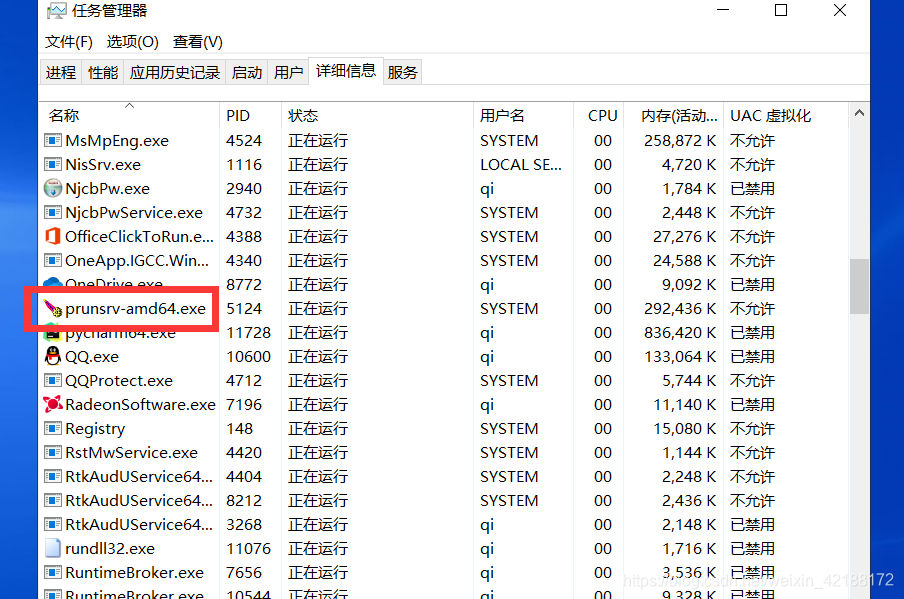Sort by the 用户名 column header
The width and height of the screenshot is (904, 599).
pos(523,115)
